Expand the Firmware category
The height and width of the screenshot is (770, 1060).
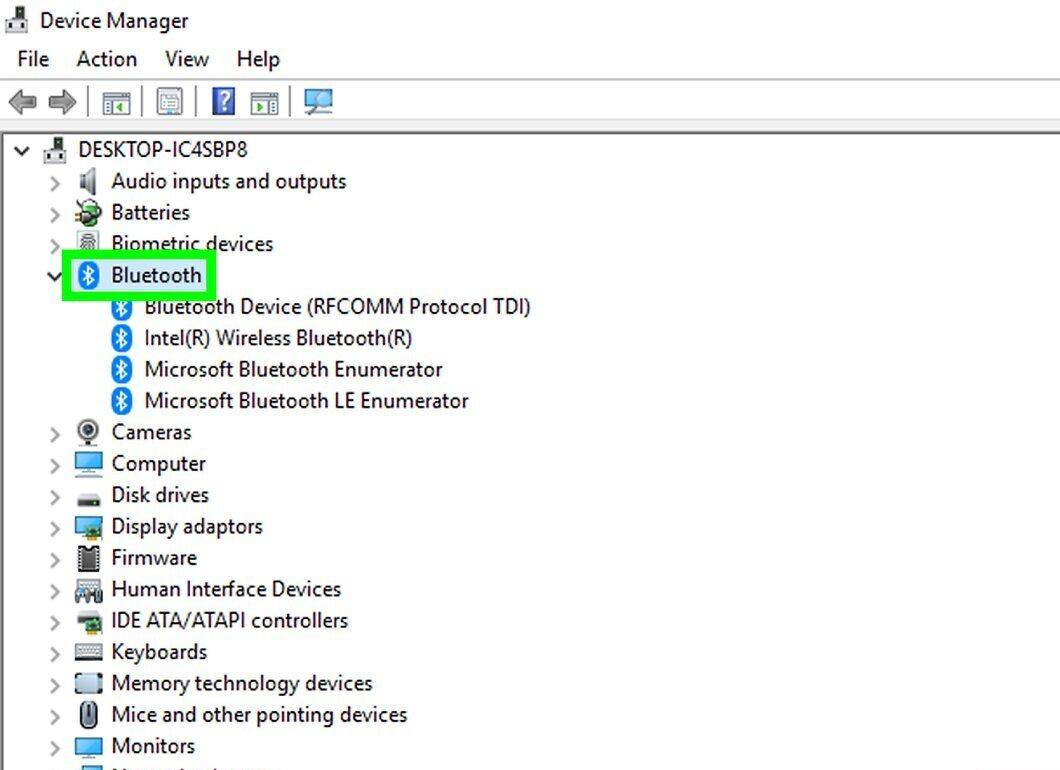point(55,559)
